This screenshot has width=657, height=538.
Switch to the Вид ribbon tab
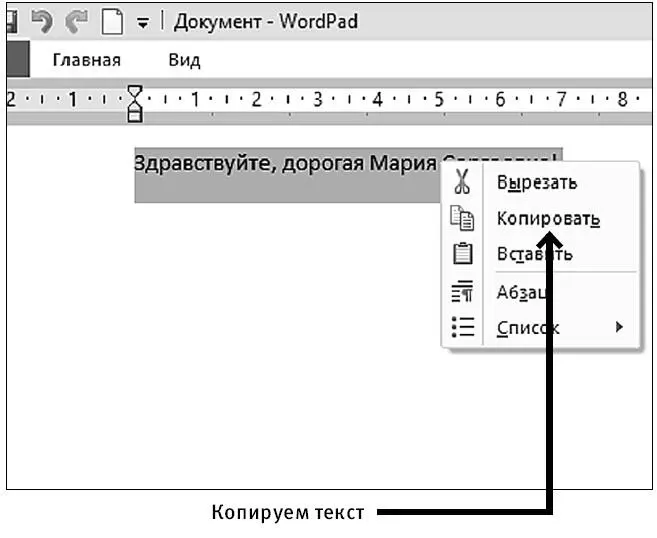(184, 60)
